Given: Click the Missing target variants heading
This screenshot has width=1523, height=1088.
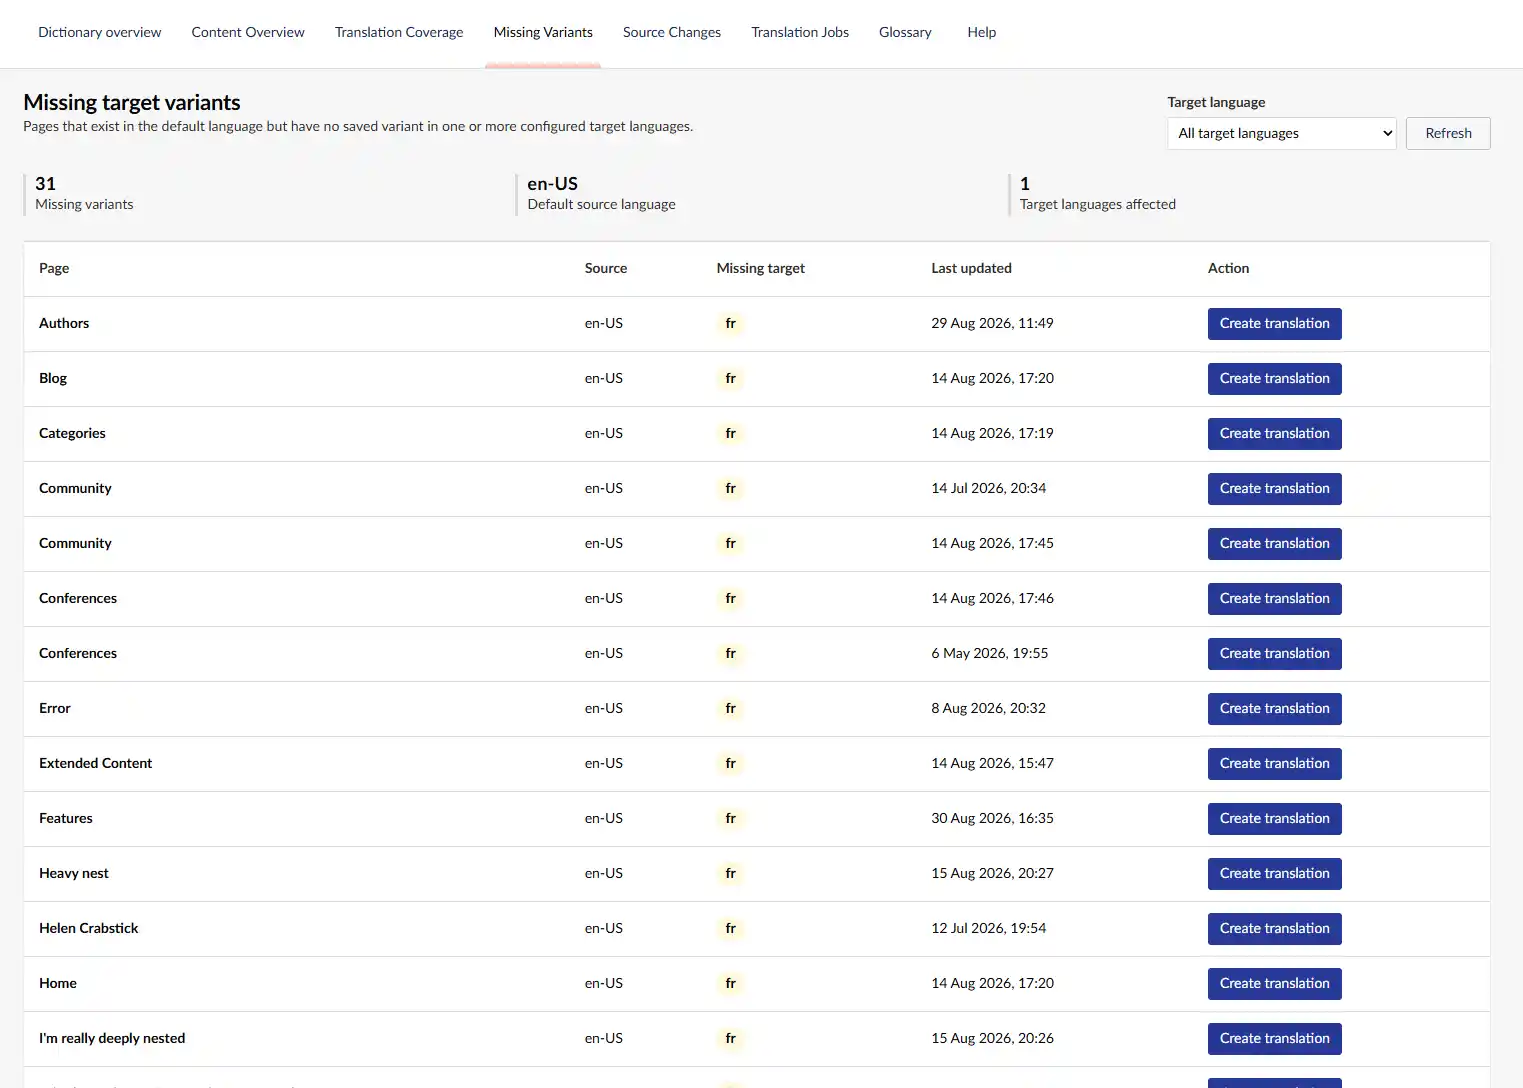Looking at the screenshot, I should 132,102.
